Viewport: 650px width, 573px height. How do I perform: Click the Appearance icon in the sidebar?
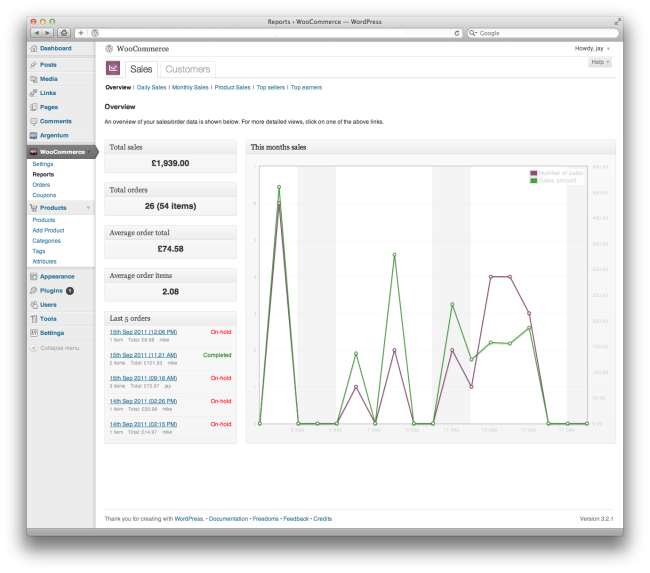34,276
